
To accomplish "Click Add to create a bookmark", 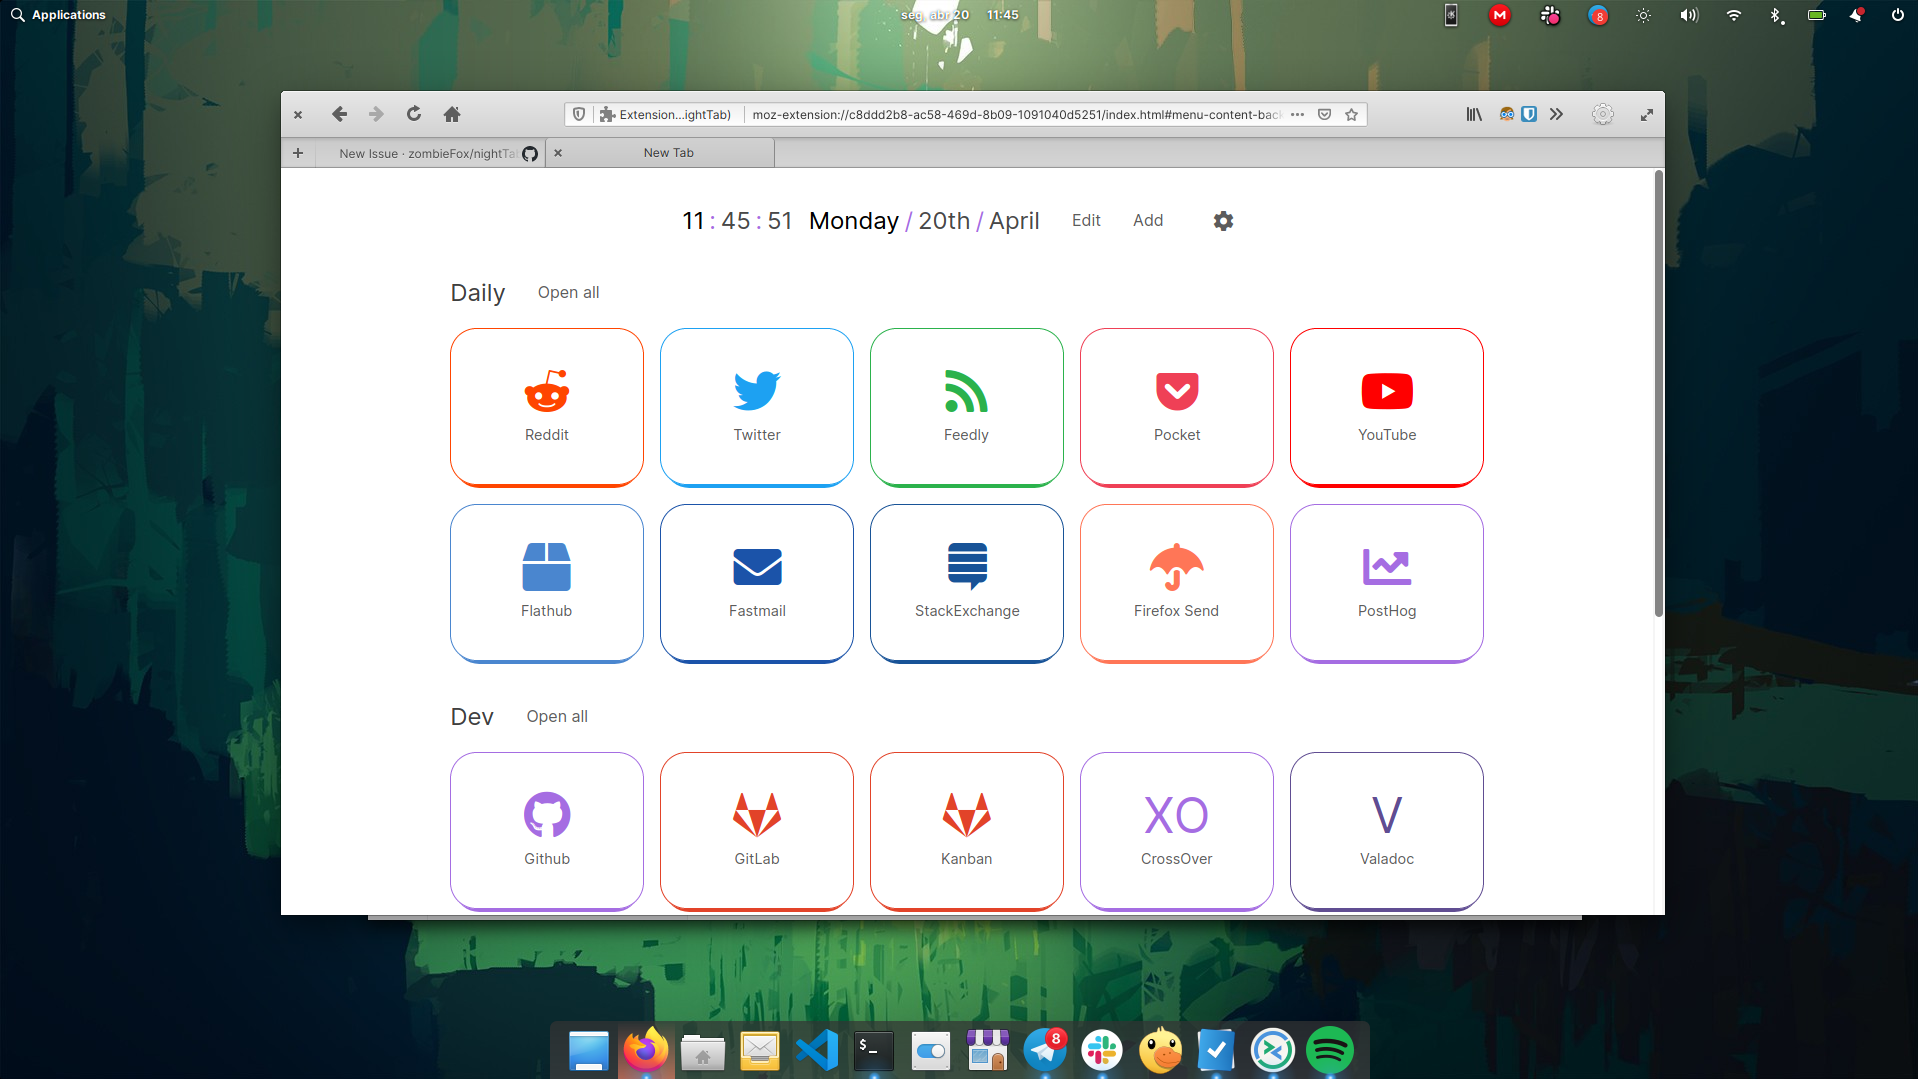I will (1148, 220).
